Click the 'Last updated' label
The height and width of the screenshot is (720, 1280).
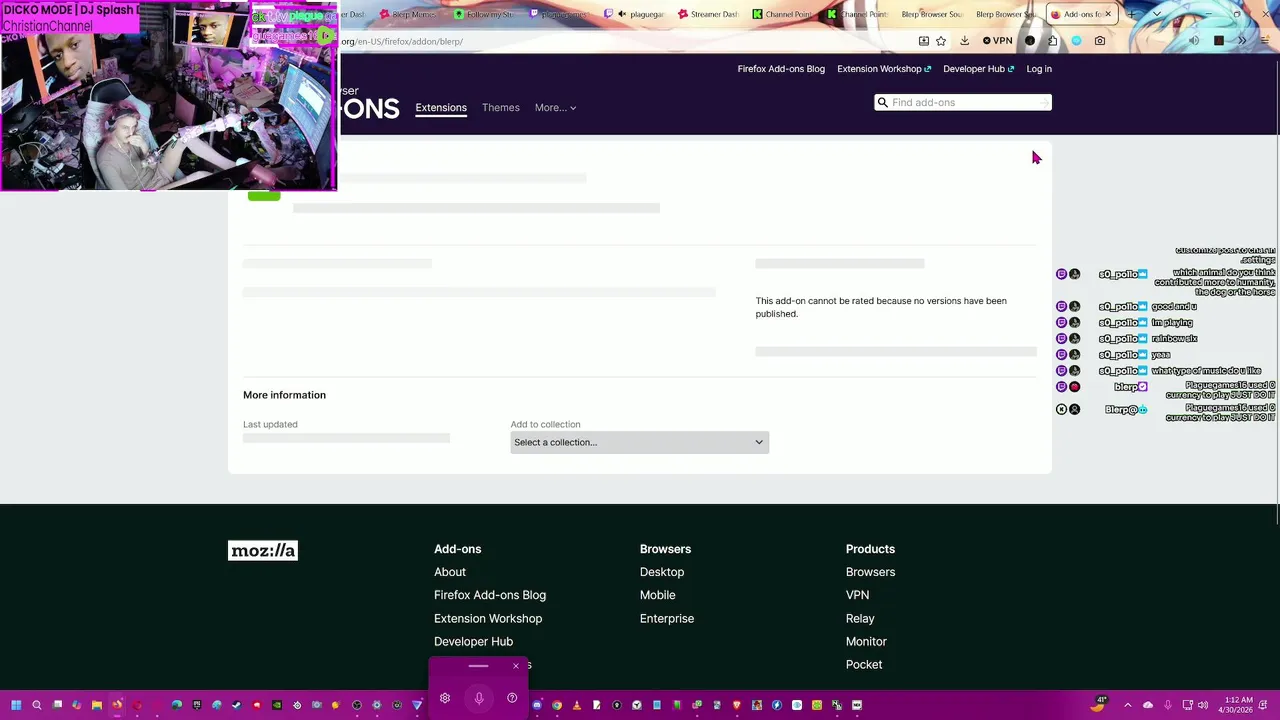270,424
